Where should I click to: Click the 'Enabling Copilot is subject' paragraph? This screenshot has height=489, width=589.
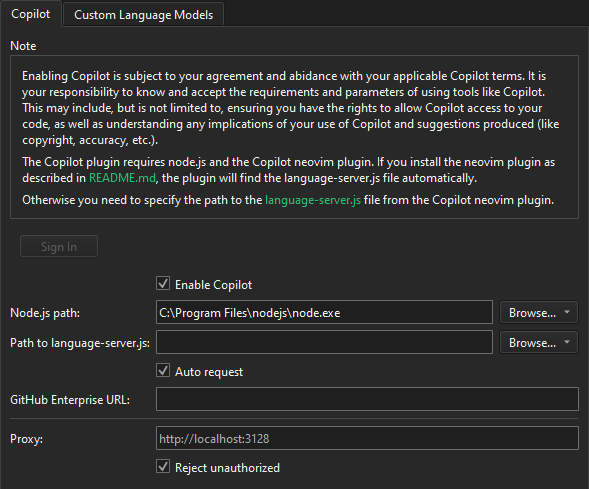[290, 108]
